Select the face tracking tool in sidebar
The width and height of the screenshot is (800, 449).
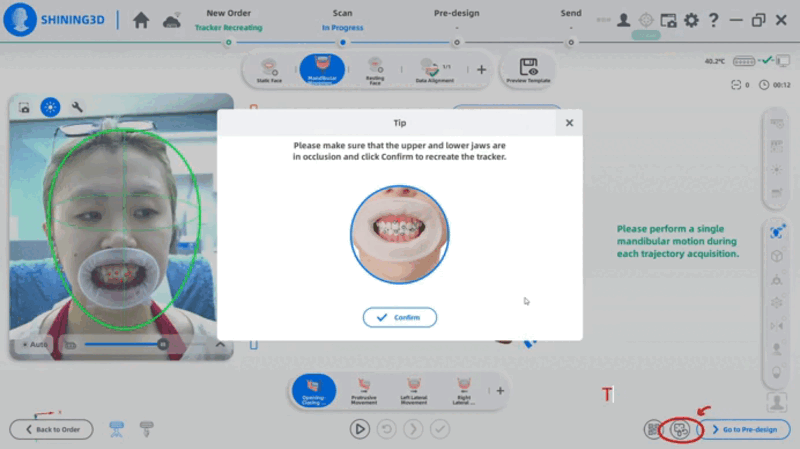[777, 232]
